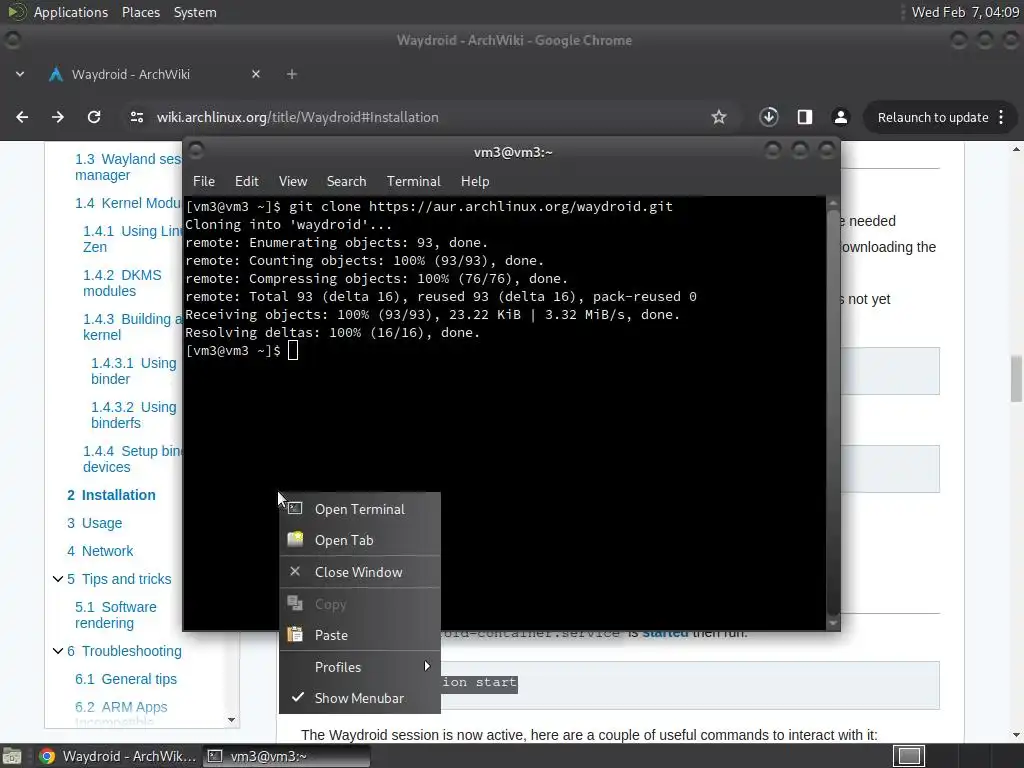
Task: Choose Open Terminal from context menu
Action: tap(360, 509)
